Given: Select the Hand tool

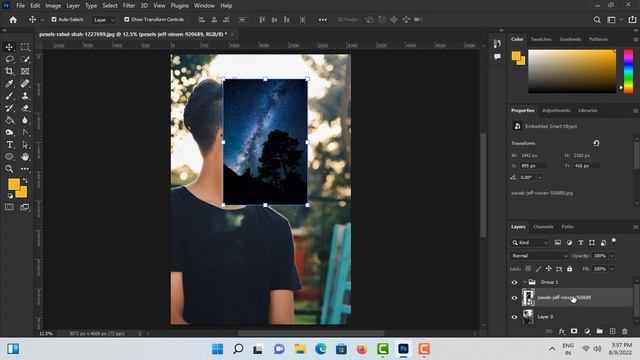Looking at the screenshot, I should [x=25, y=157].
